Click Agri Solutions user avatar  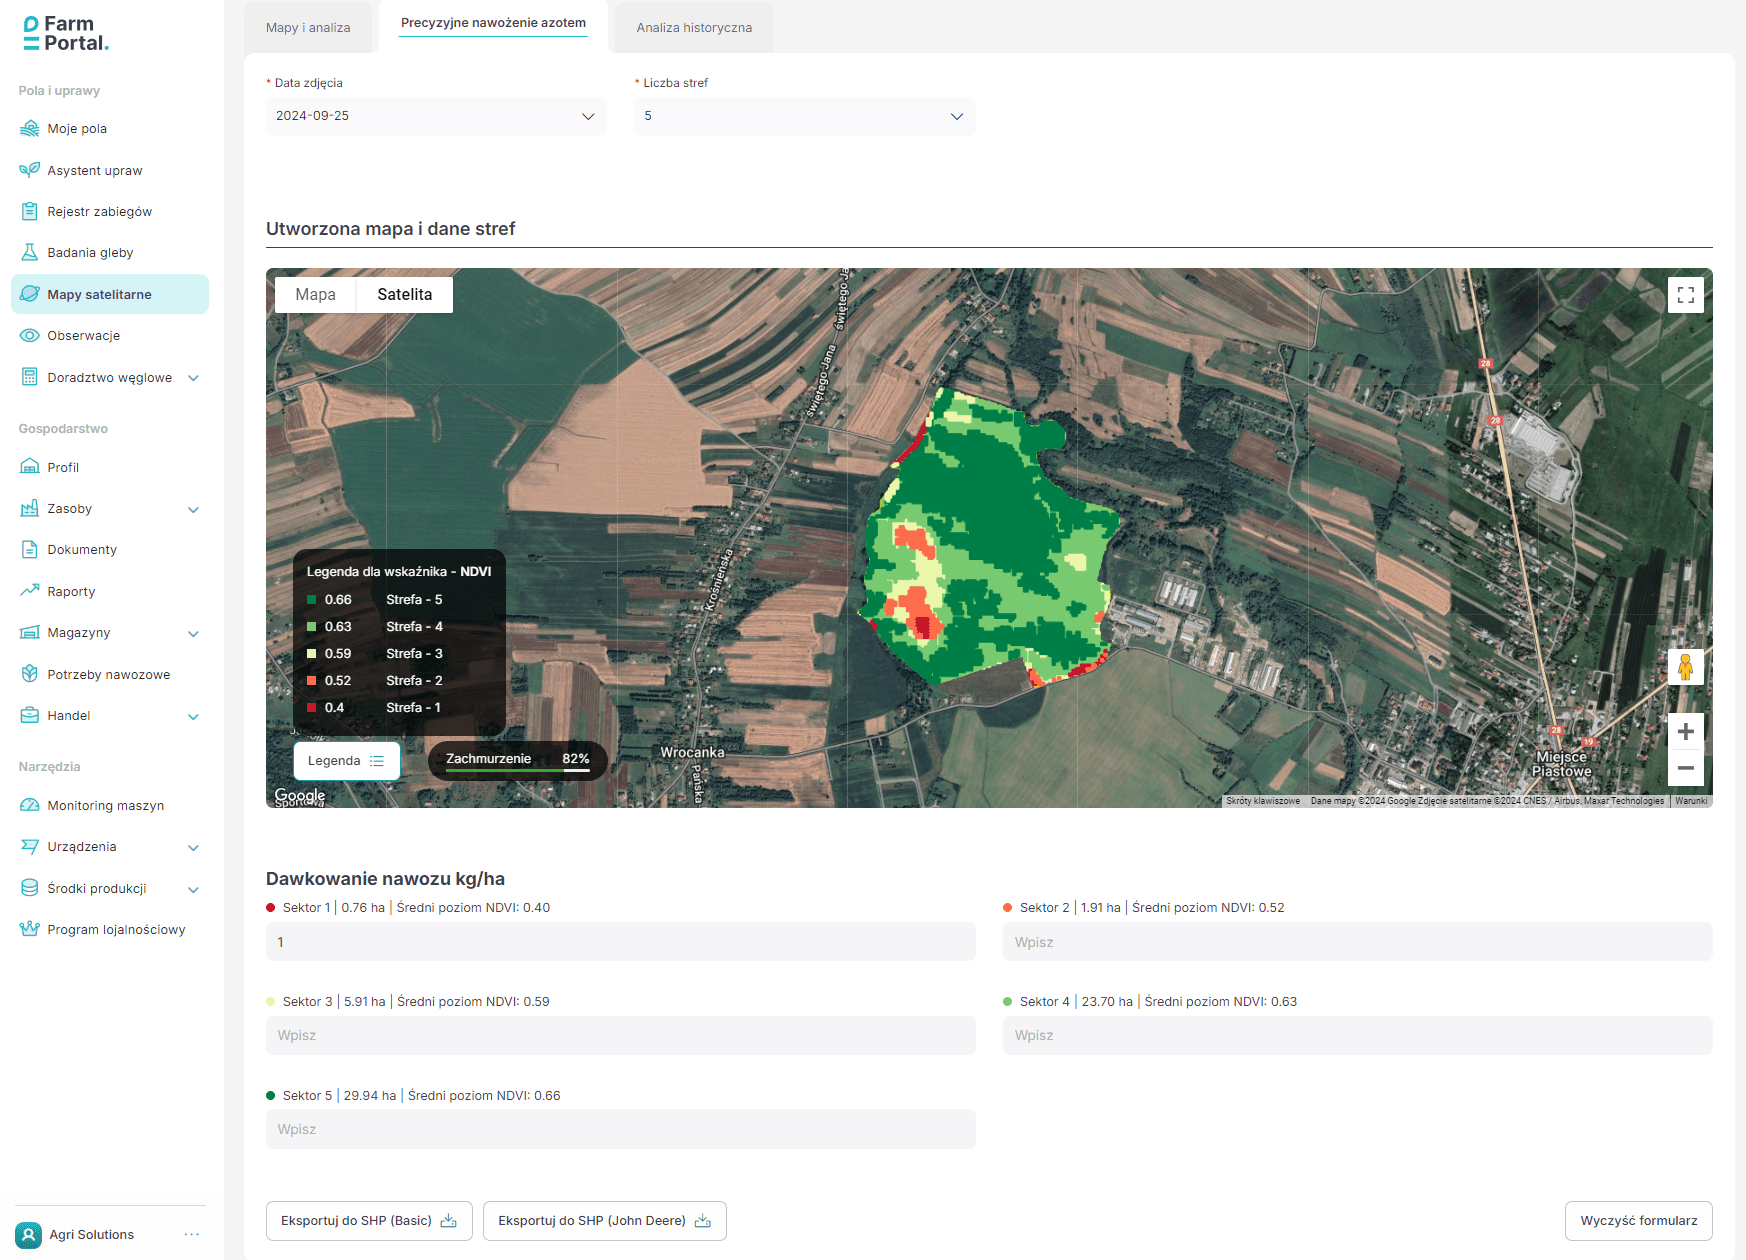click(x=29, y=1235)
